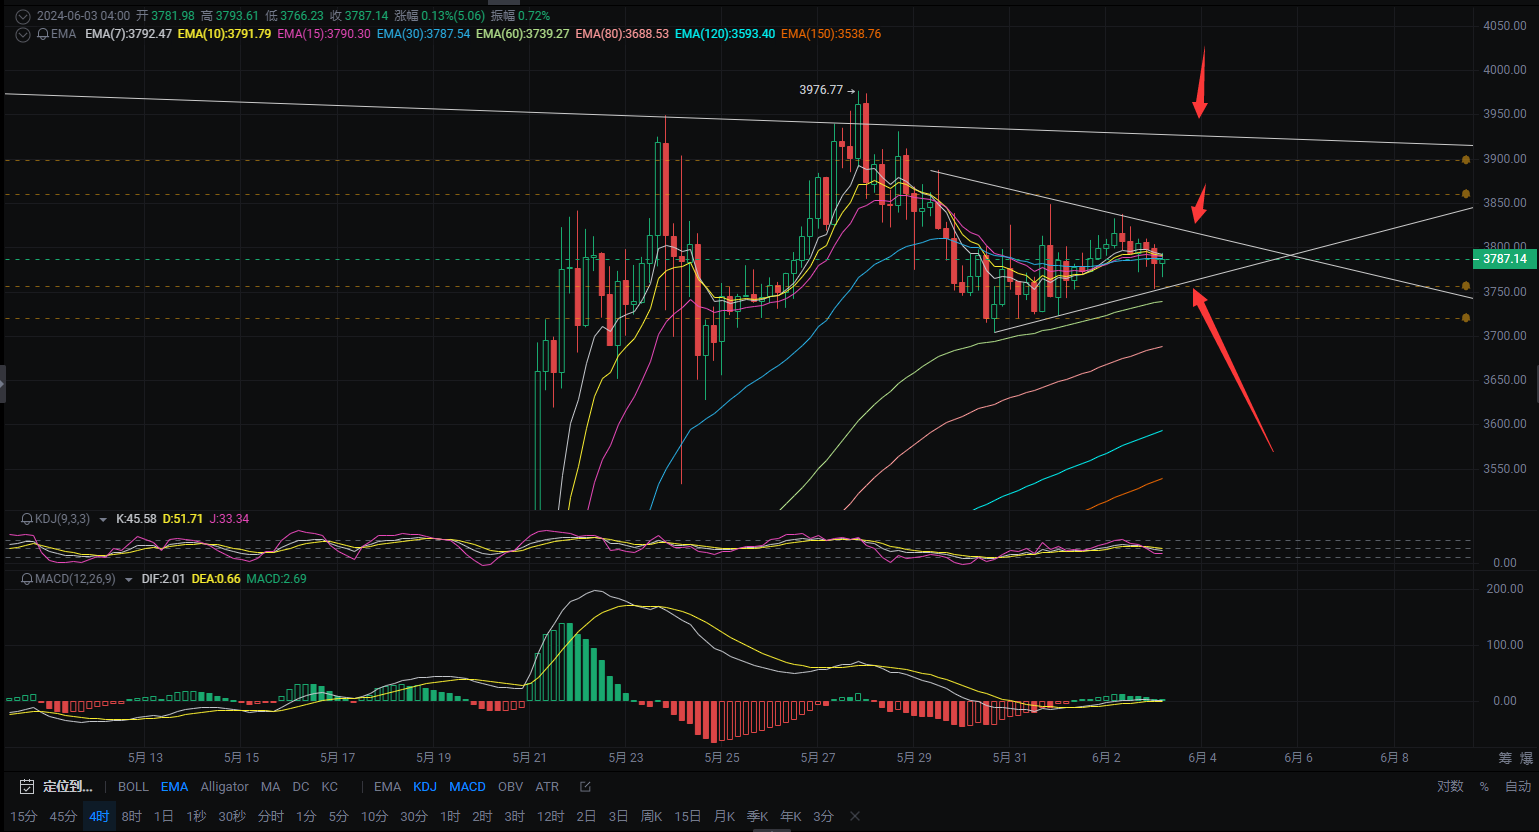Enable 对数 logarithmic scale
Image resolution: width=1539 pixels, height=832 pixels.
tap(1450, 787)
